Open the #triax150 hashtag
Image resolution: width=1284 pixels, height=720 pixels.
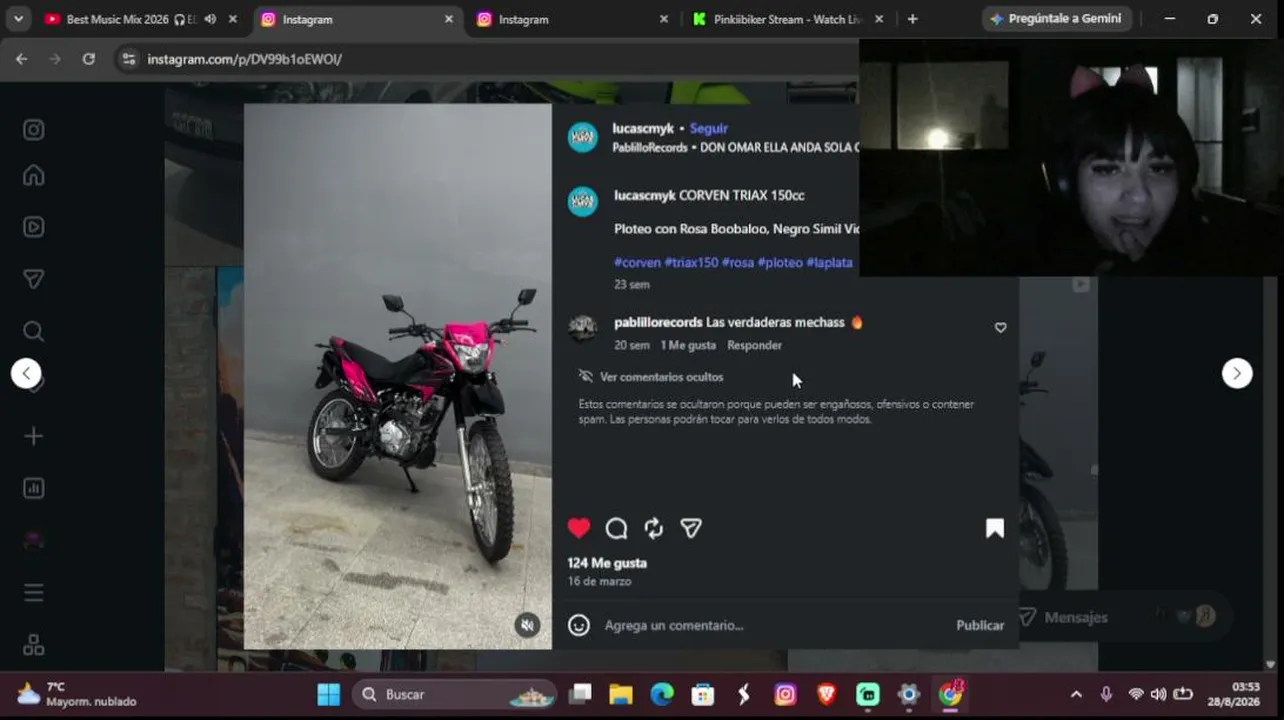[x=692, y=262]
